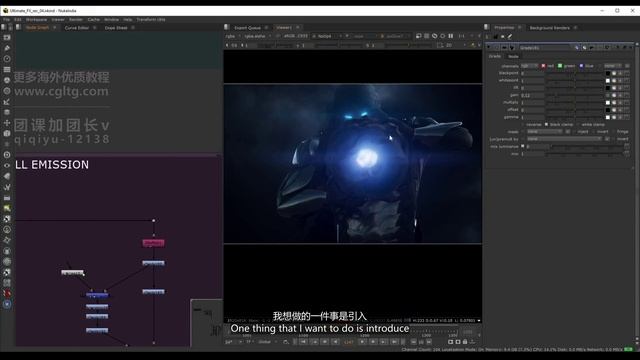This screenshot has height=360, width=640.
Task: Enable the fringe checkbox
Action: coord(613,132)
